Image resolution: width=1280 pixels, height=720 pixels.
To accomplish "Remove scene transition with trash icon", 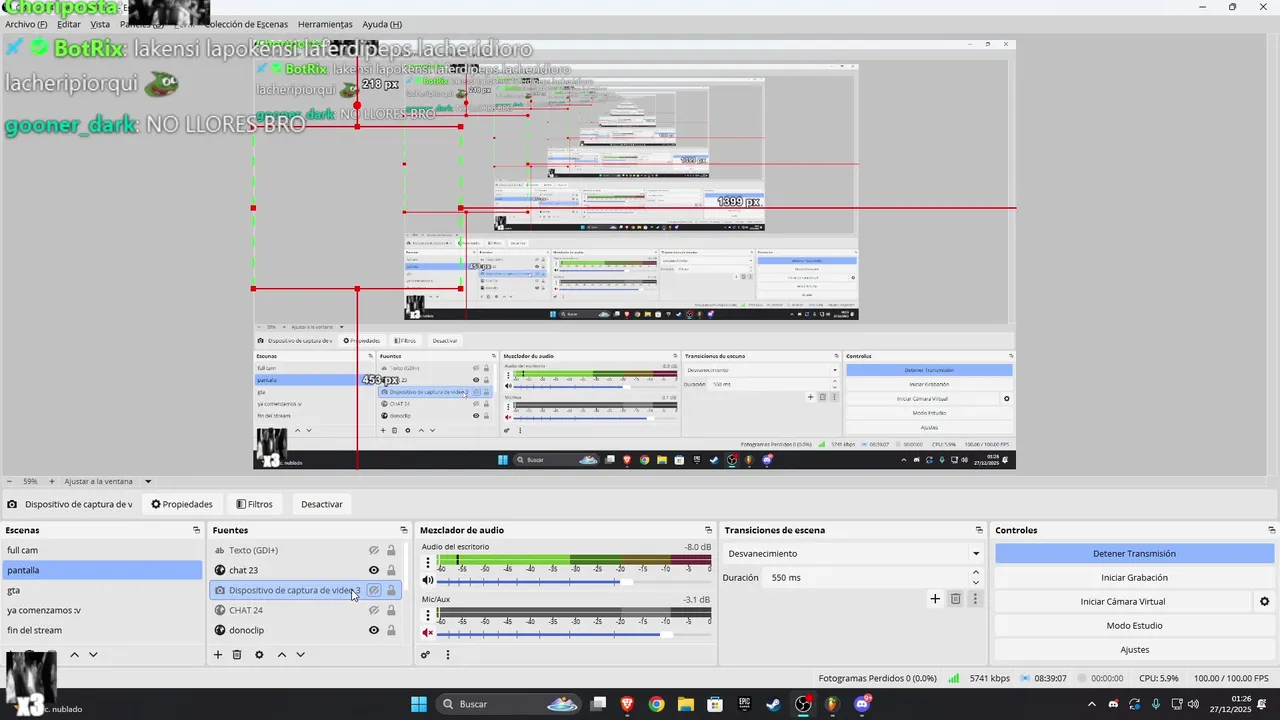I will tap(955, 599).
